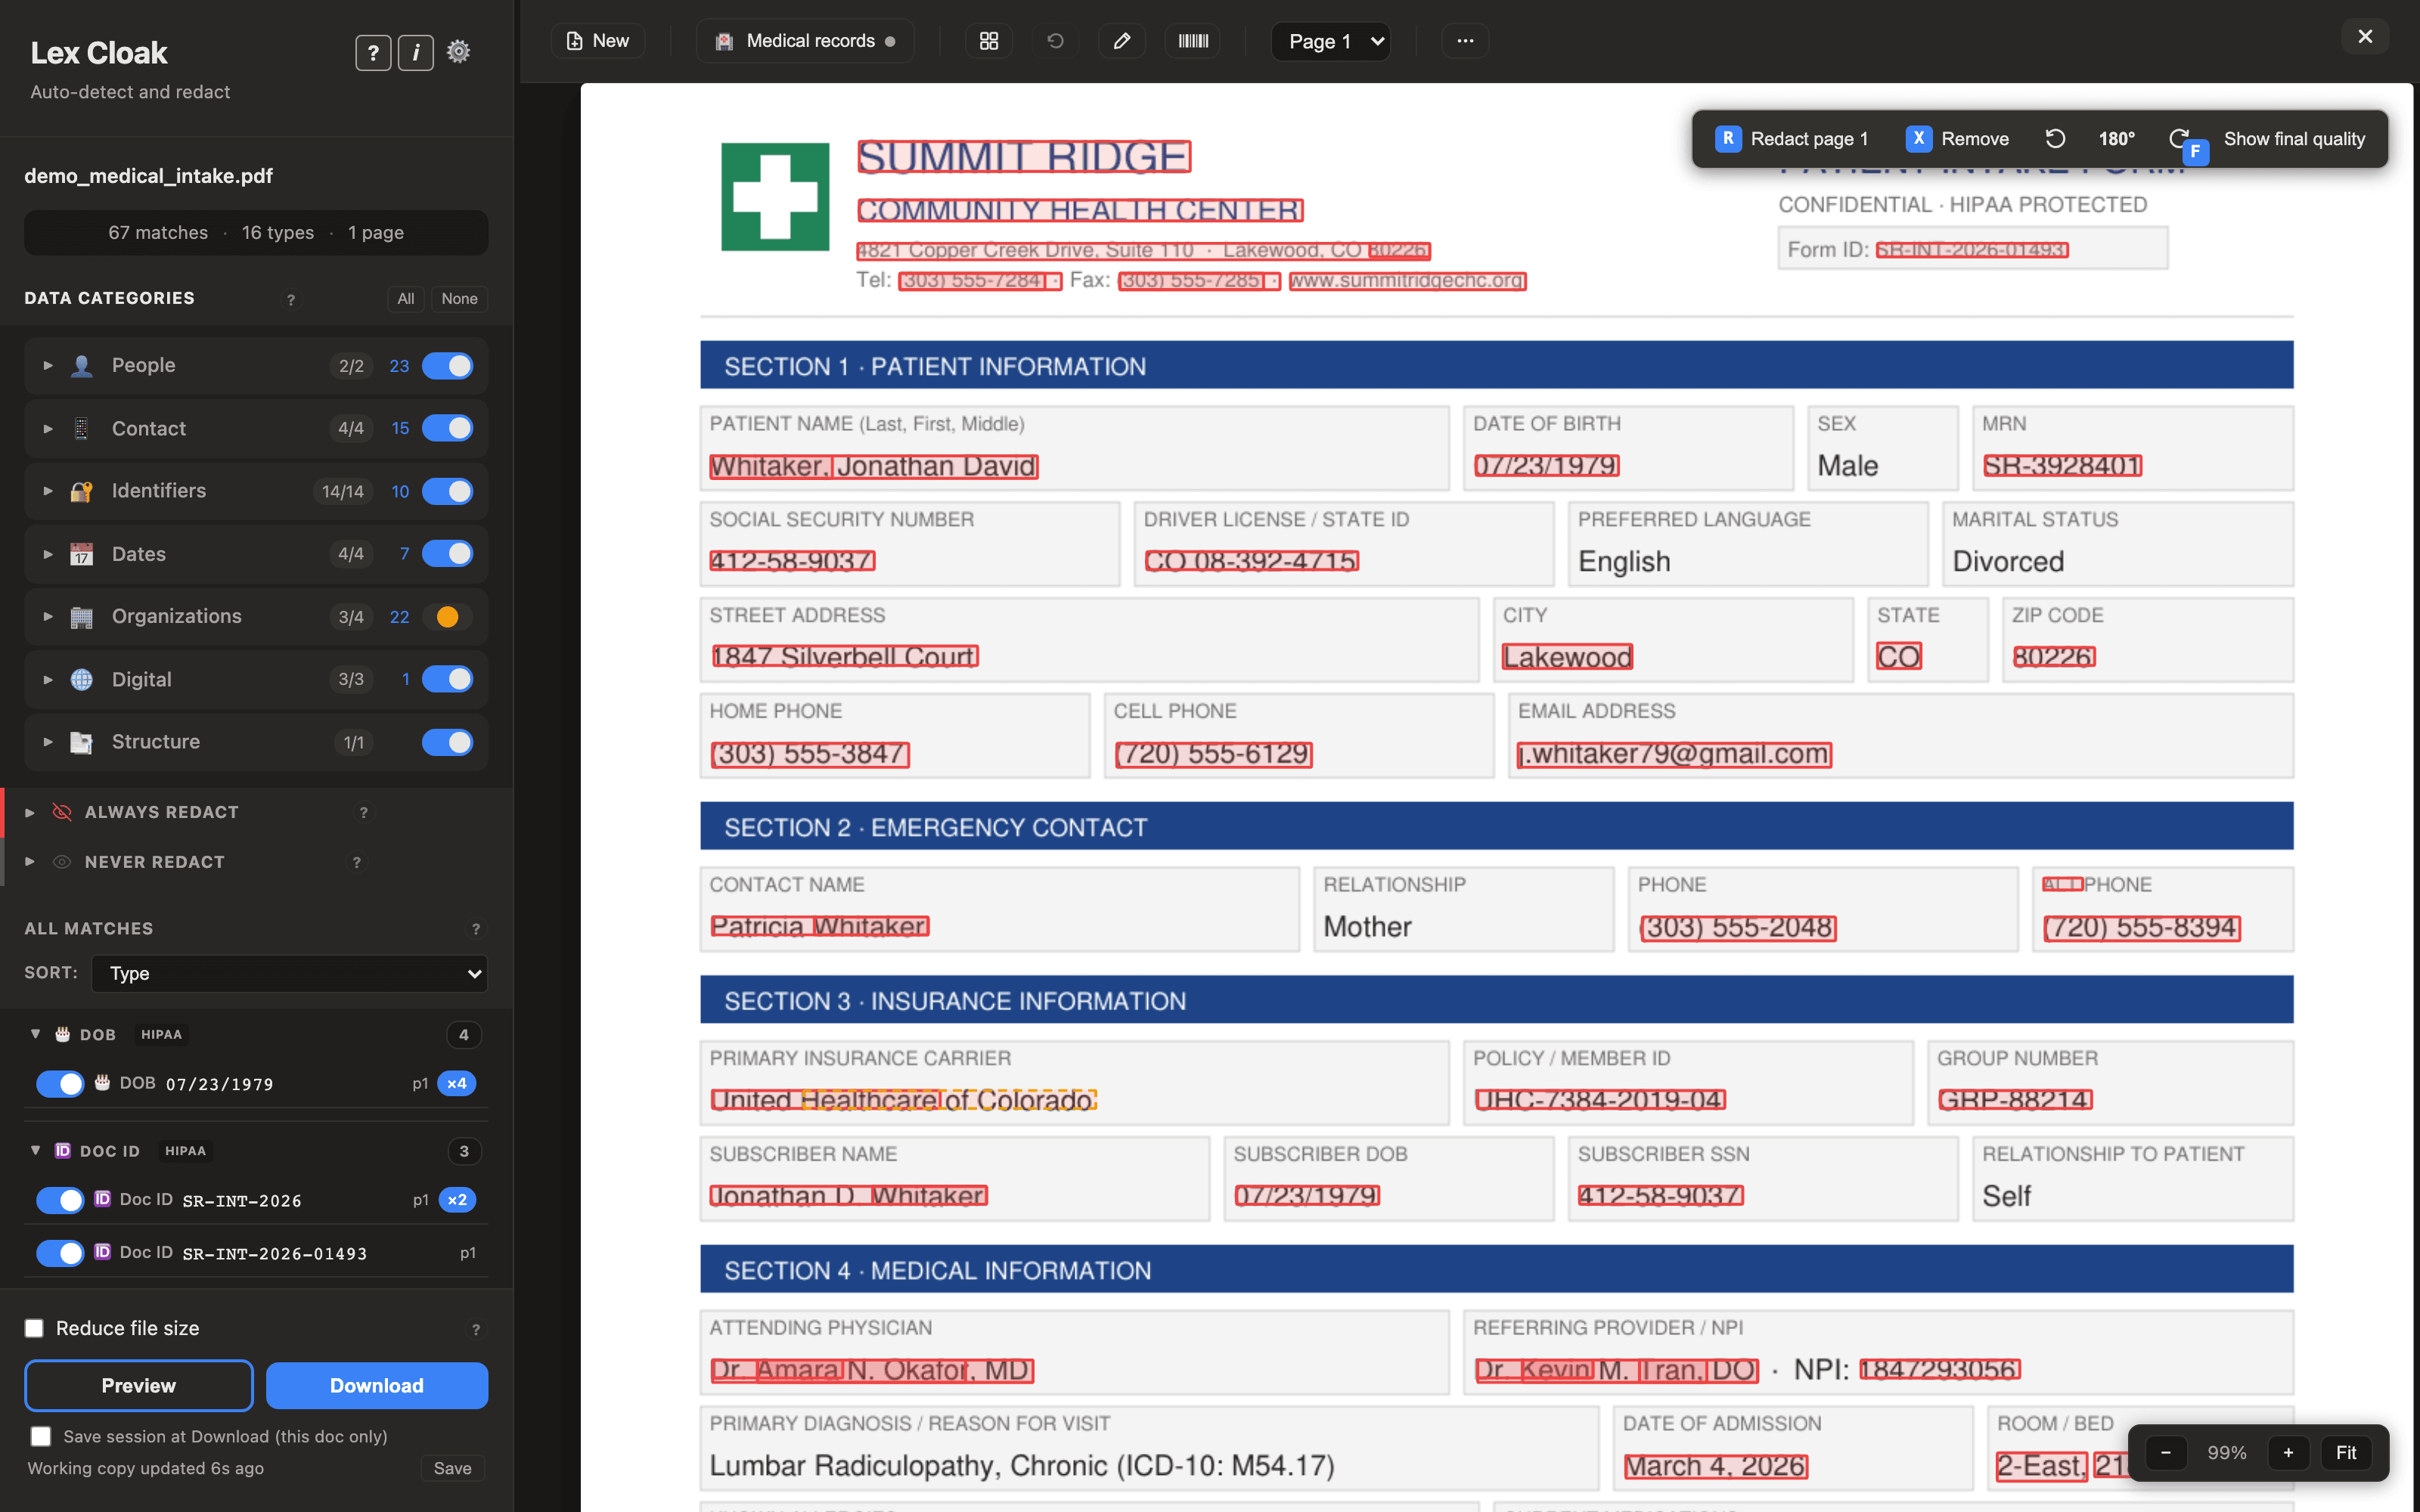Image resolution: width=2420 pixels, height=1512 pixels.
Task: Toggle the DOB 07/23/1979 match switch
Action: pyautogui.click(x=60, y=1084)
